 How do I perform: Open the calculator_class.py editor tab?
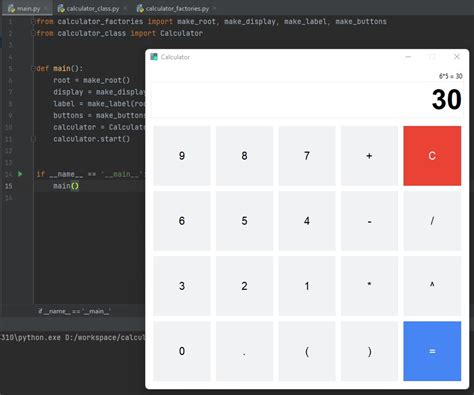(93, 8)
